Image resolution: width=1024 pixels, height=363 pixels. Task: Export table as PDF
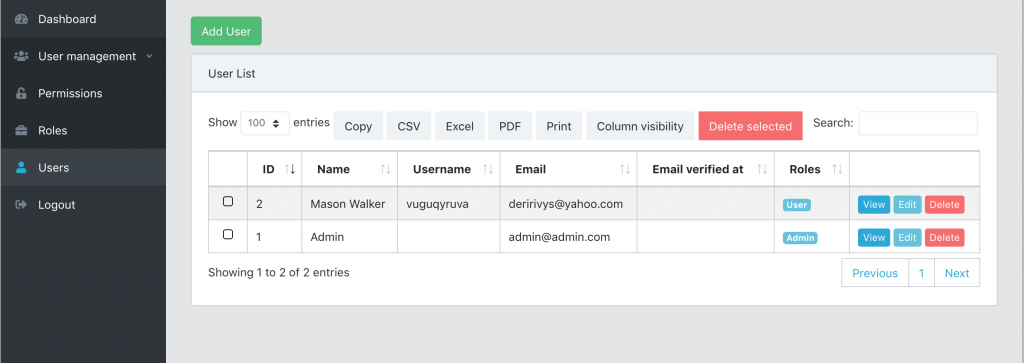(x=510, y=126)
